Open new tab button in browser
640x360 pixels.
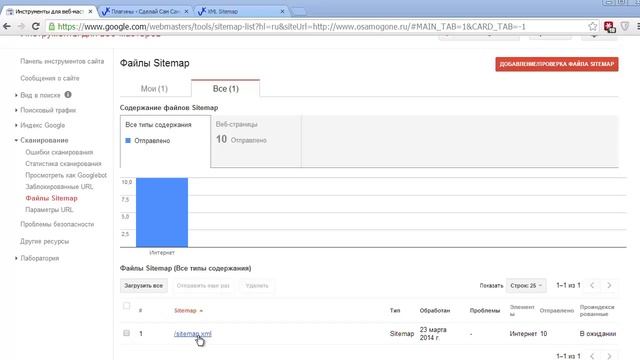pos(298,11)
